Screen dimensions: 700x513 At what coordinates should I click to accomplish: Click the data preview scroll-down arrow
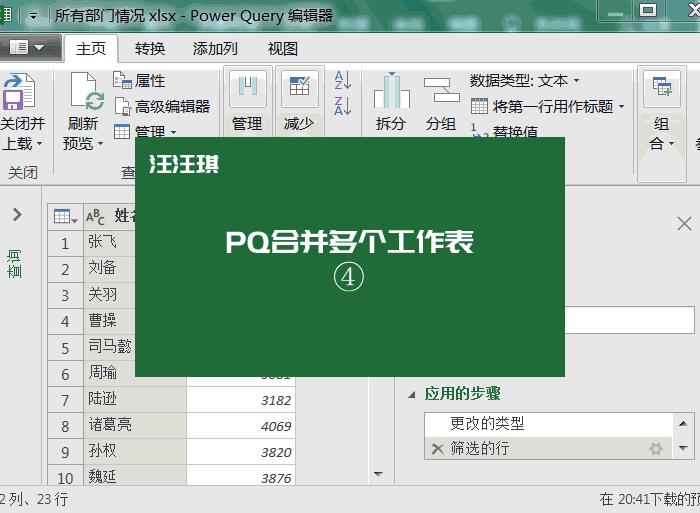tap(378, 474)
